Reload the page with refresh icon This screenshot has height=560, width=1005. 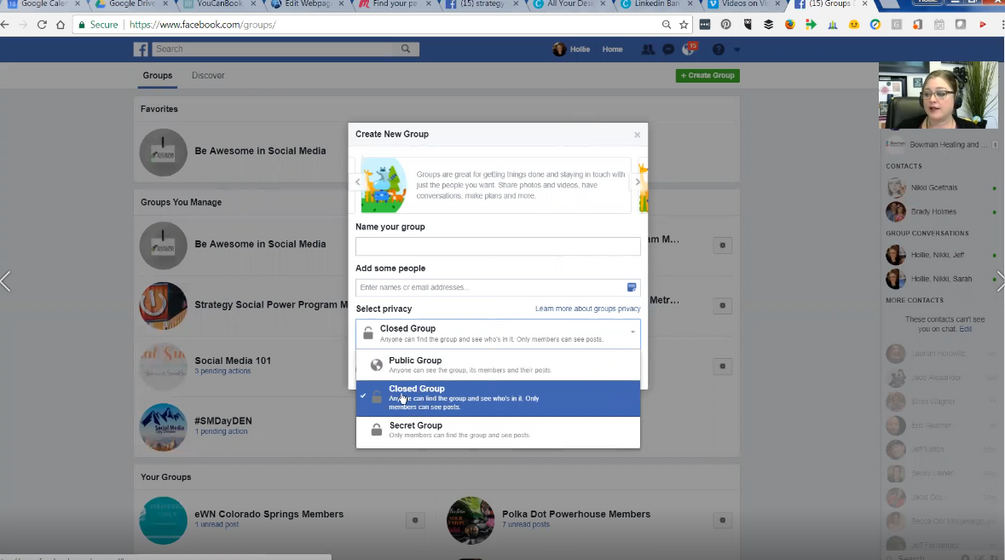(x=42, y=25)
